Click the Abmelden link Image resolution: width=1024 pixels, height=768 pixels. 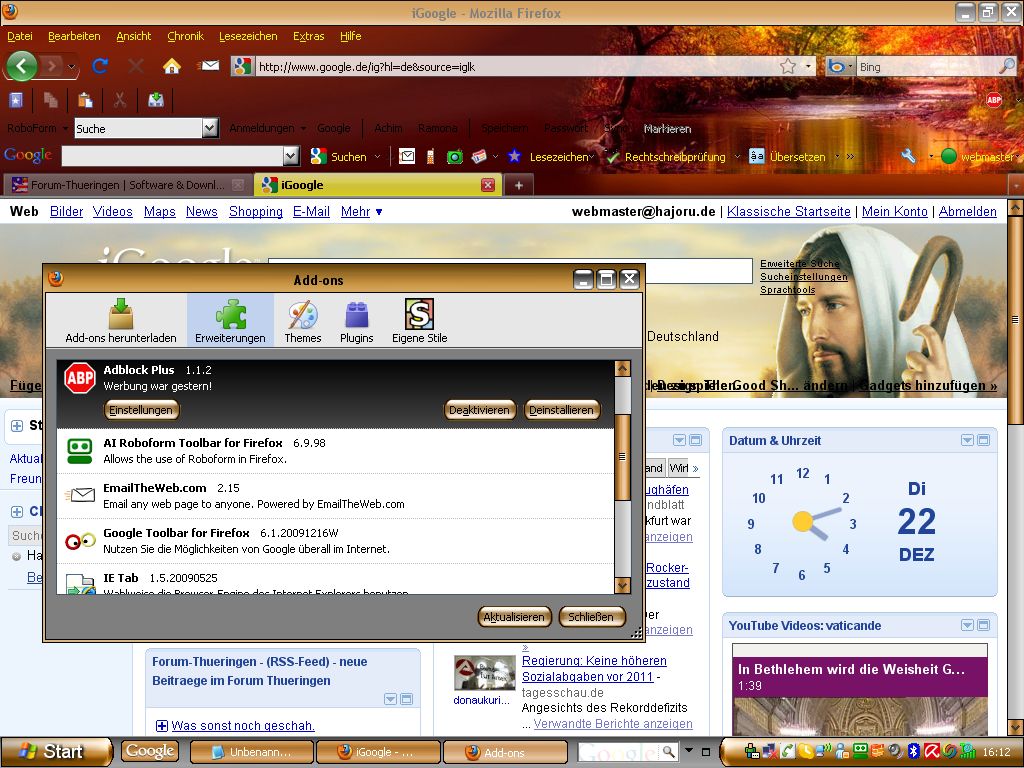coord(968,212)
